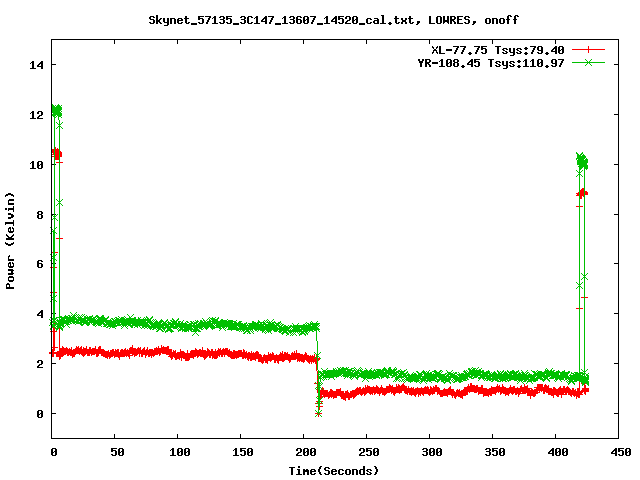The width and height of the screenshot is (640, 480).
Task: Click the red end cluster near 8.8 K
Action: [582, 193]
